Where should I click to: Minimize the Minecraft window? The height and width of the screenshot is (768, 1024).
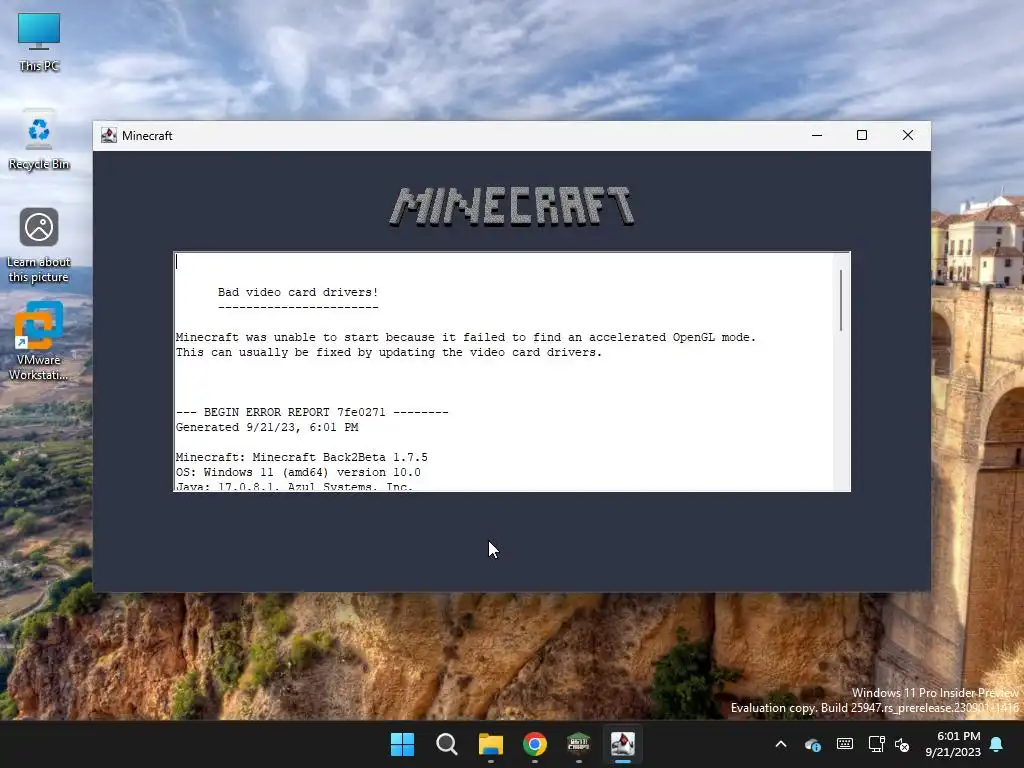click(817, 135)
